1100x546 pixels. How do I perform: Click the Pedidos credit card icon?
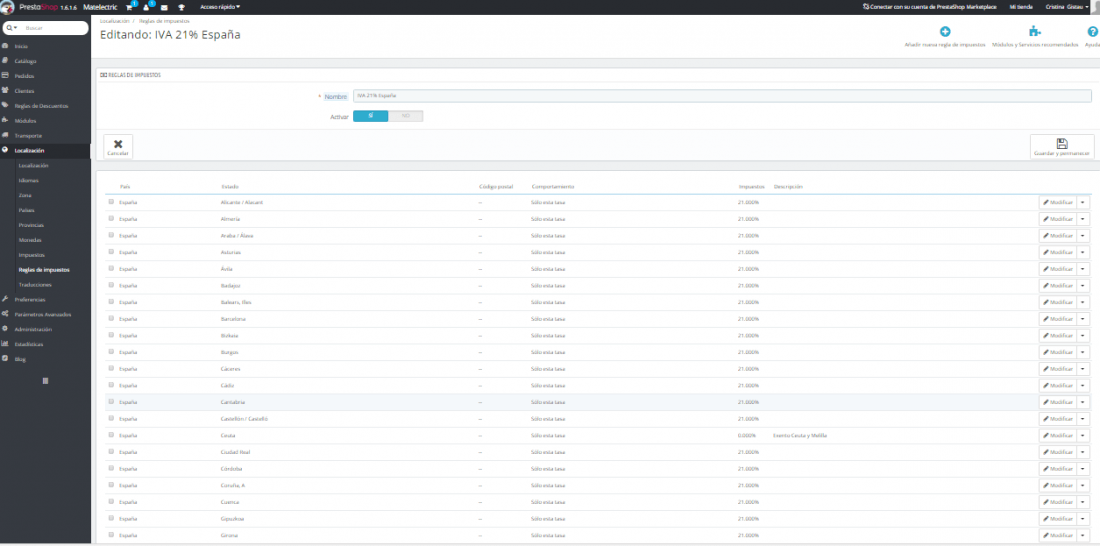(x=5, y=75)
